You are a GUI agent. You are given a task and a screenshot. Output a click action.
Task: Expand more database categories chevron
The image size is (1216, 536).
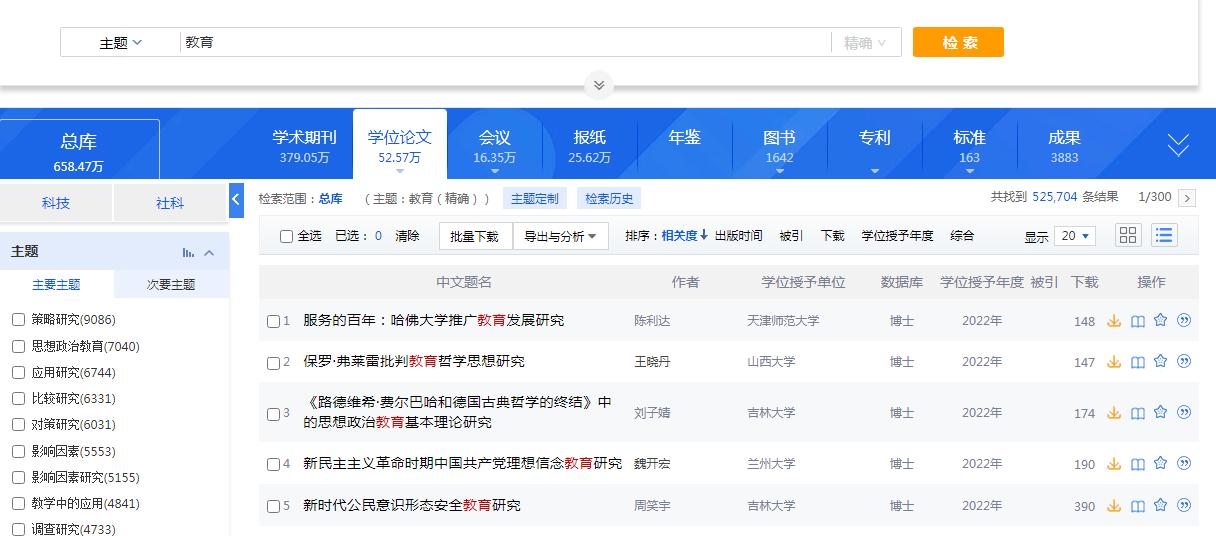click(1178, 146)
